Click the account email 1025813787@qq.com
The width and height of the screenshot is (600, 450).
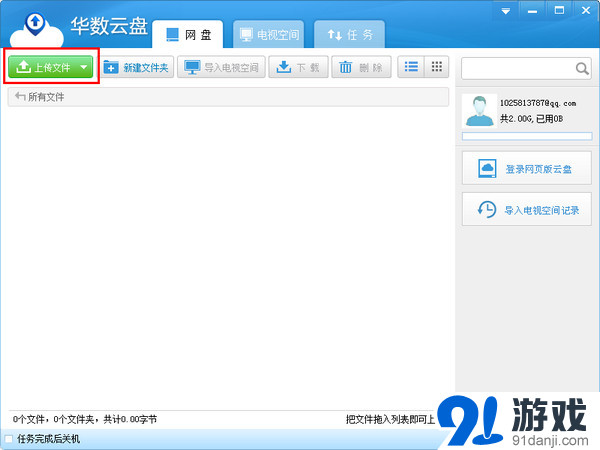538,103
